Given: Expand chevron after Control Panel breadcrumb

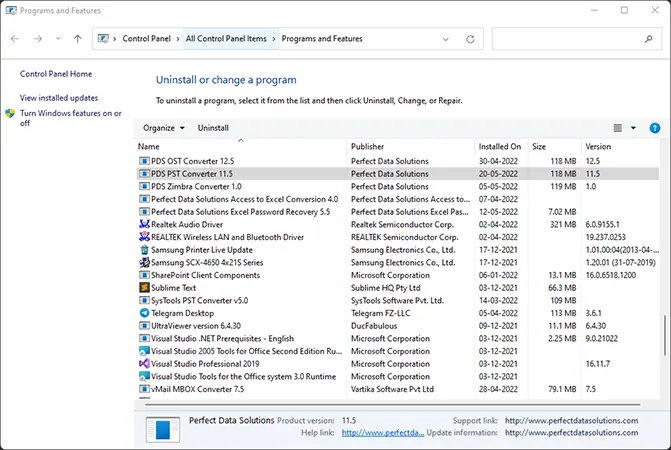Looking at the screenshot, I should click(x=178, y=39).
